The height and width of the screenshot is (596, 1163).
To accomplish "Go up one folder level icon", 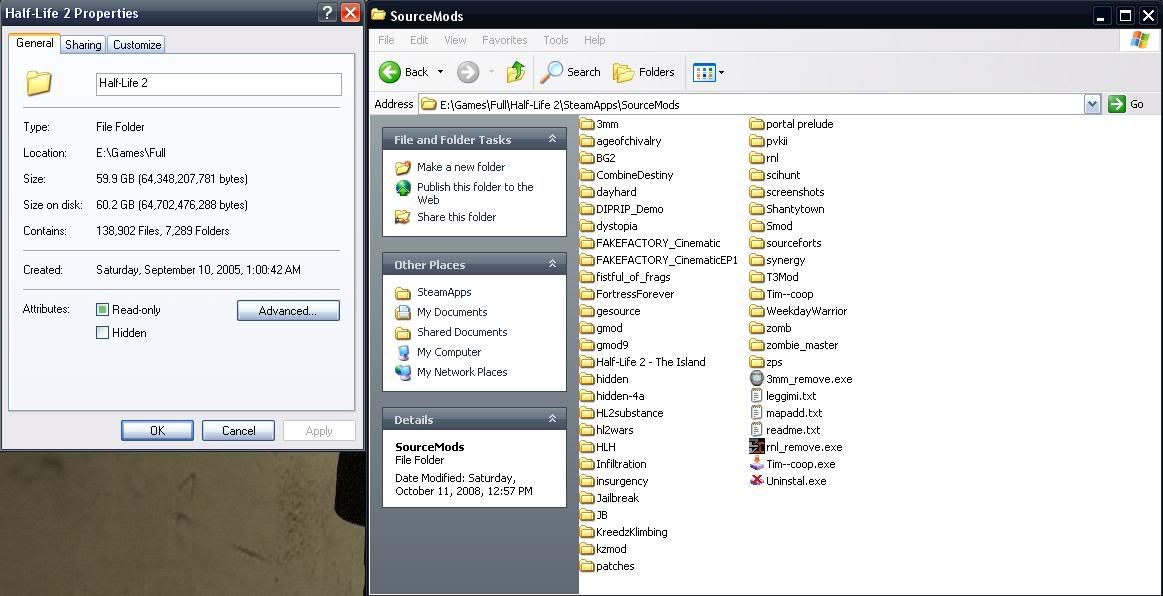I will pos(515,72).
